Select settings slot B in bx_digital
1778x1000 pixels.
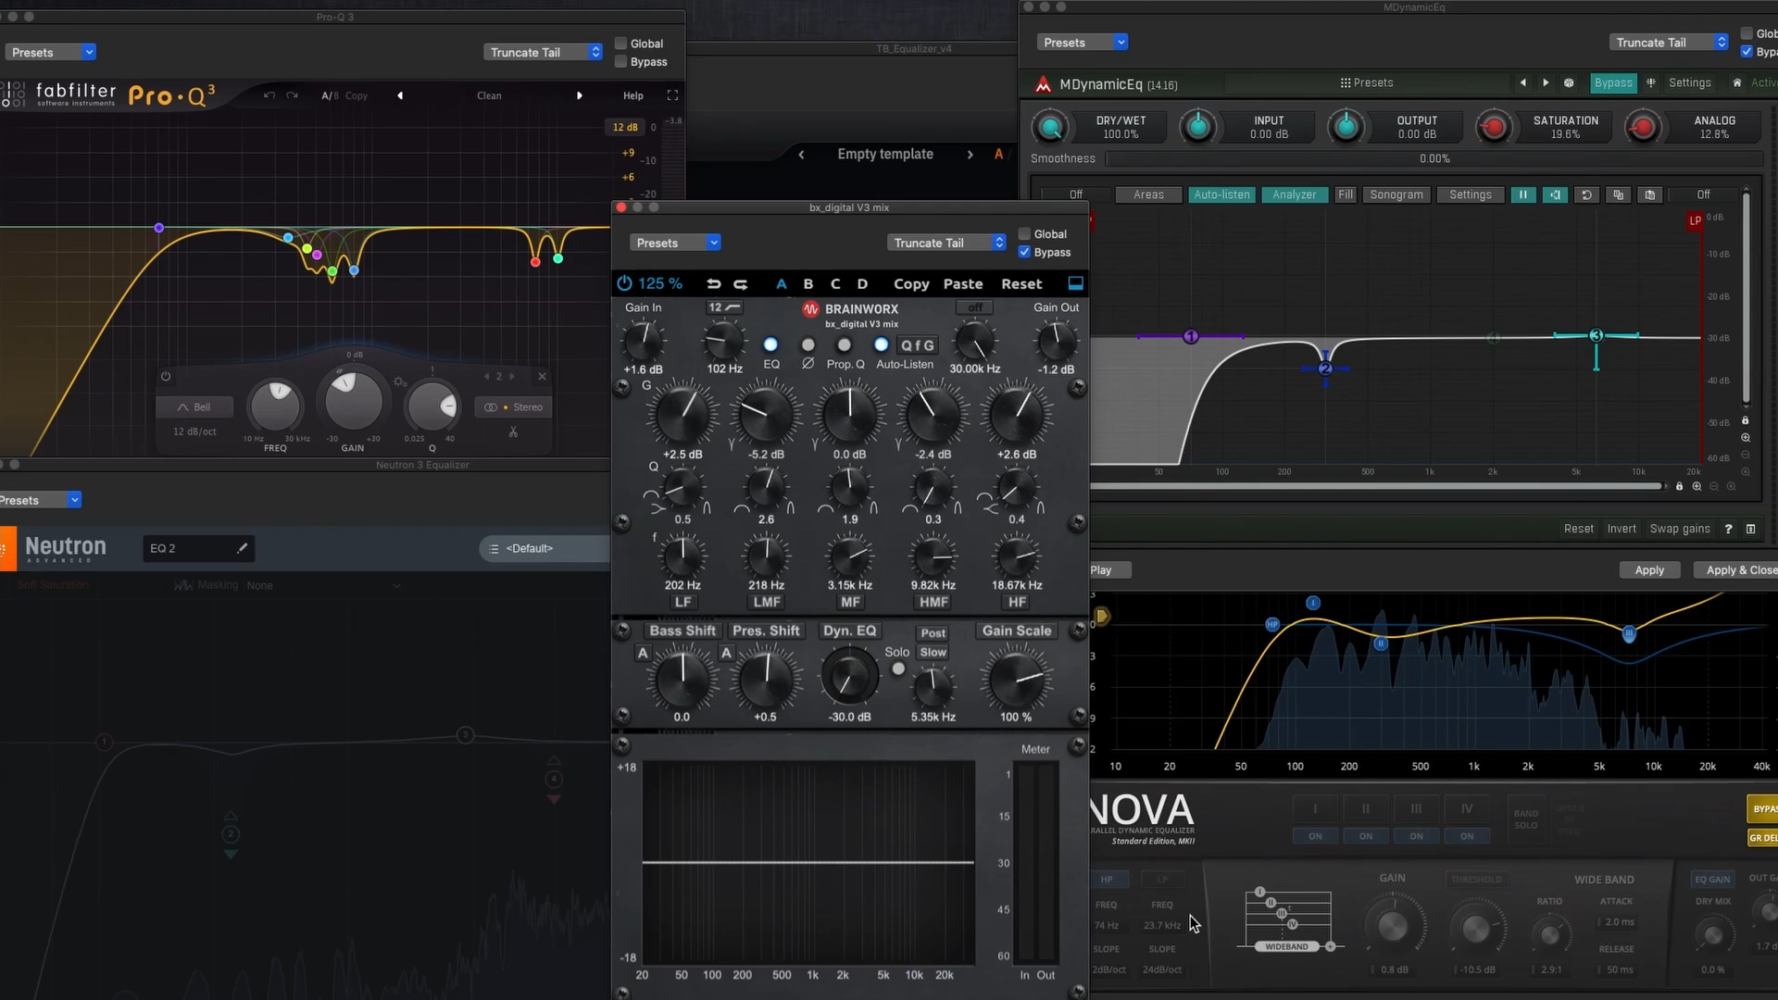pos(808,284)
